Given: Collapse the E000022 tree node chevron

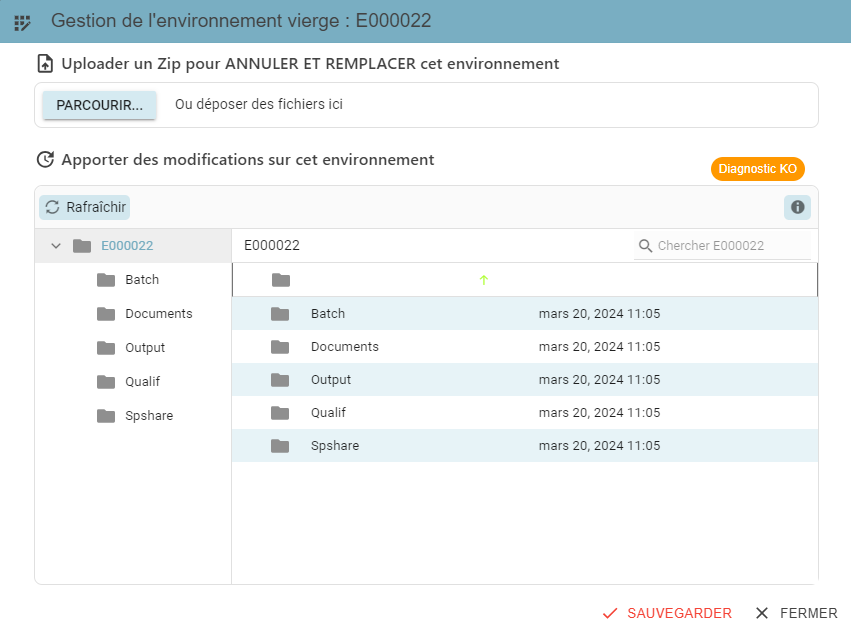Looking at the screenshot, I should click(x=56, y=246).
